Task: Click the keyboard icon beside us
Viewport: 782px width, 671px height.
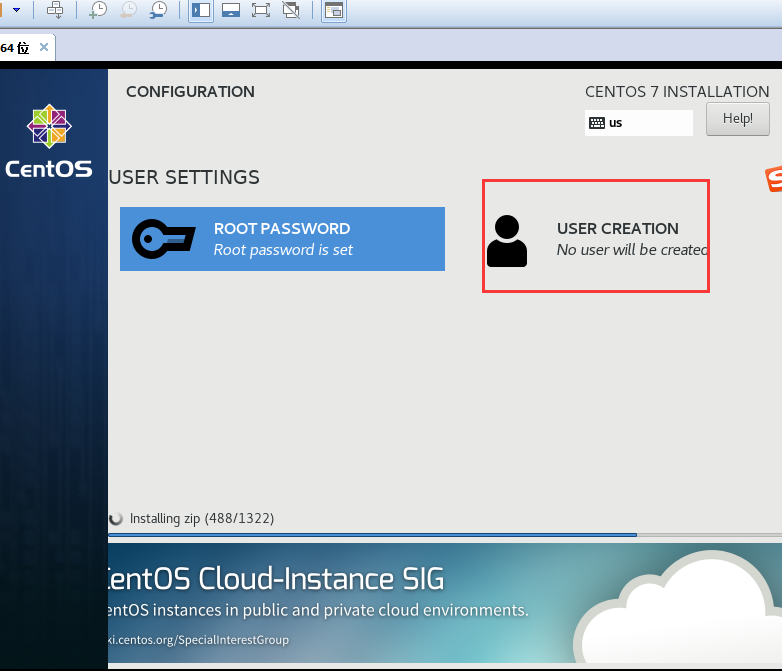Action: coord(596,123)
